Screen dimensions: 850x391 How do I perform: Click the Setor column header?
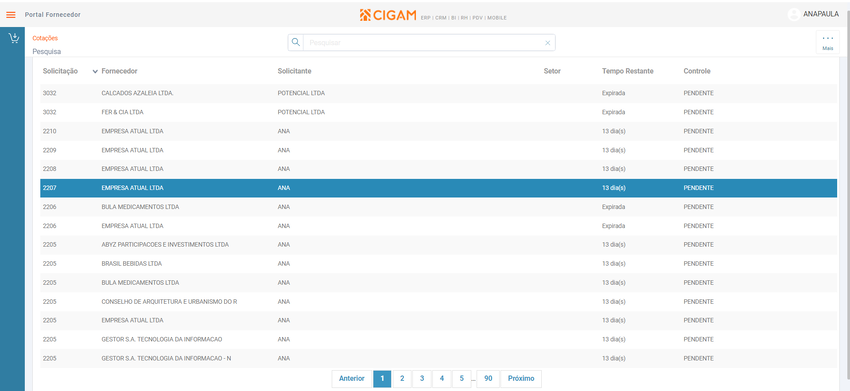[x=552, y=71]
